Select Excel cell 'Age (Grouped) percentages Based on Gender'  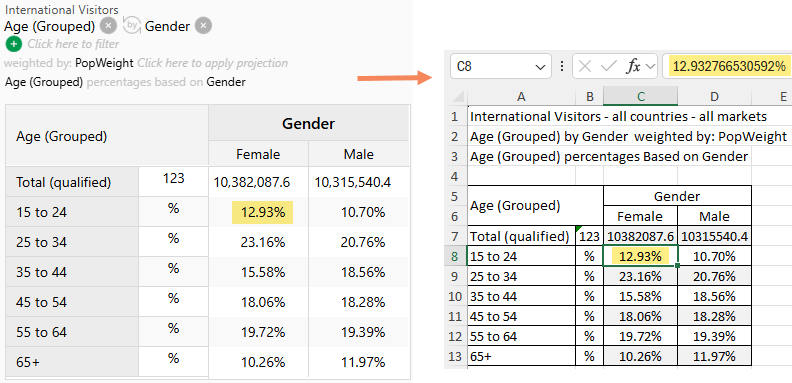(609, 157)
